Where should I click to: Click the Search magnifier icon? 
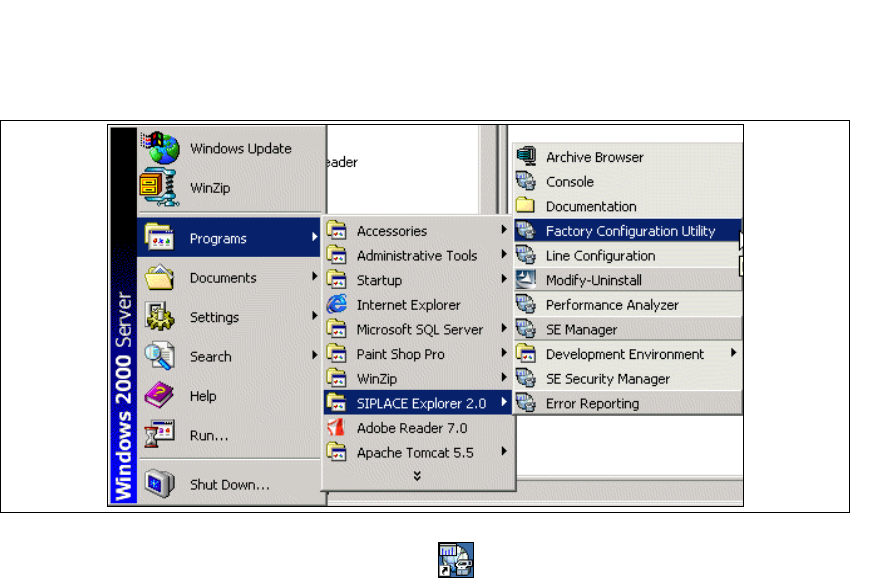coord(159,356)
